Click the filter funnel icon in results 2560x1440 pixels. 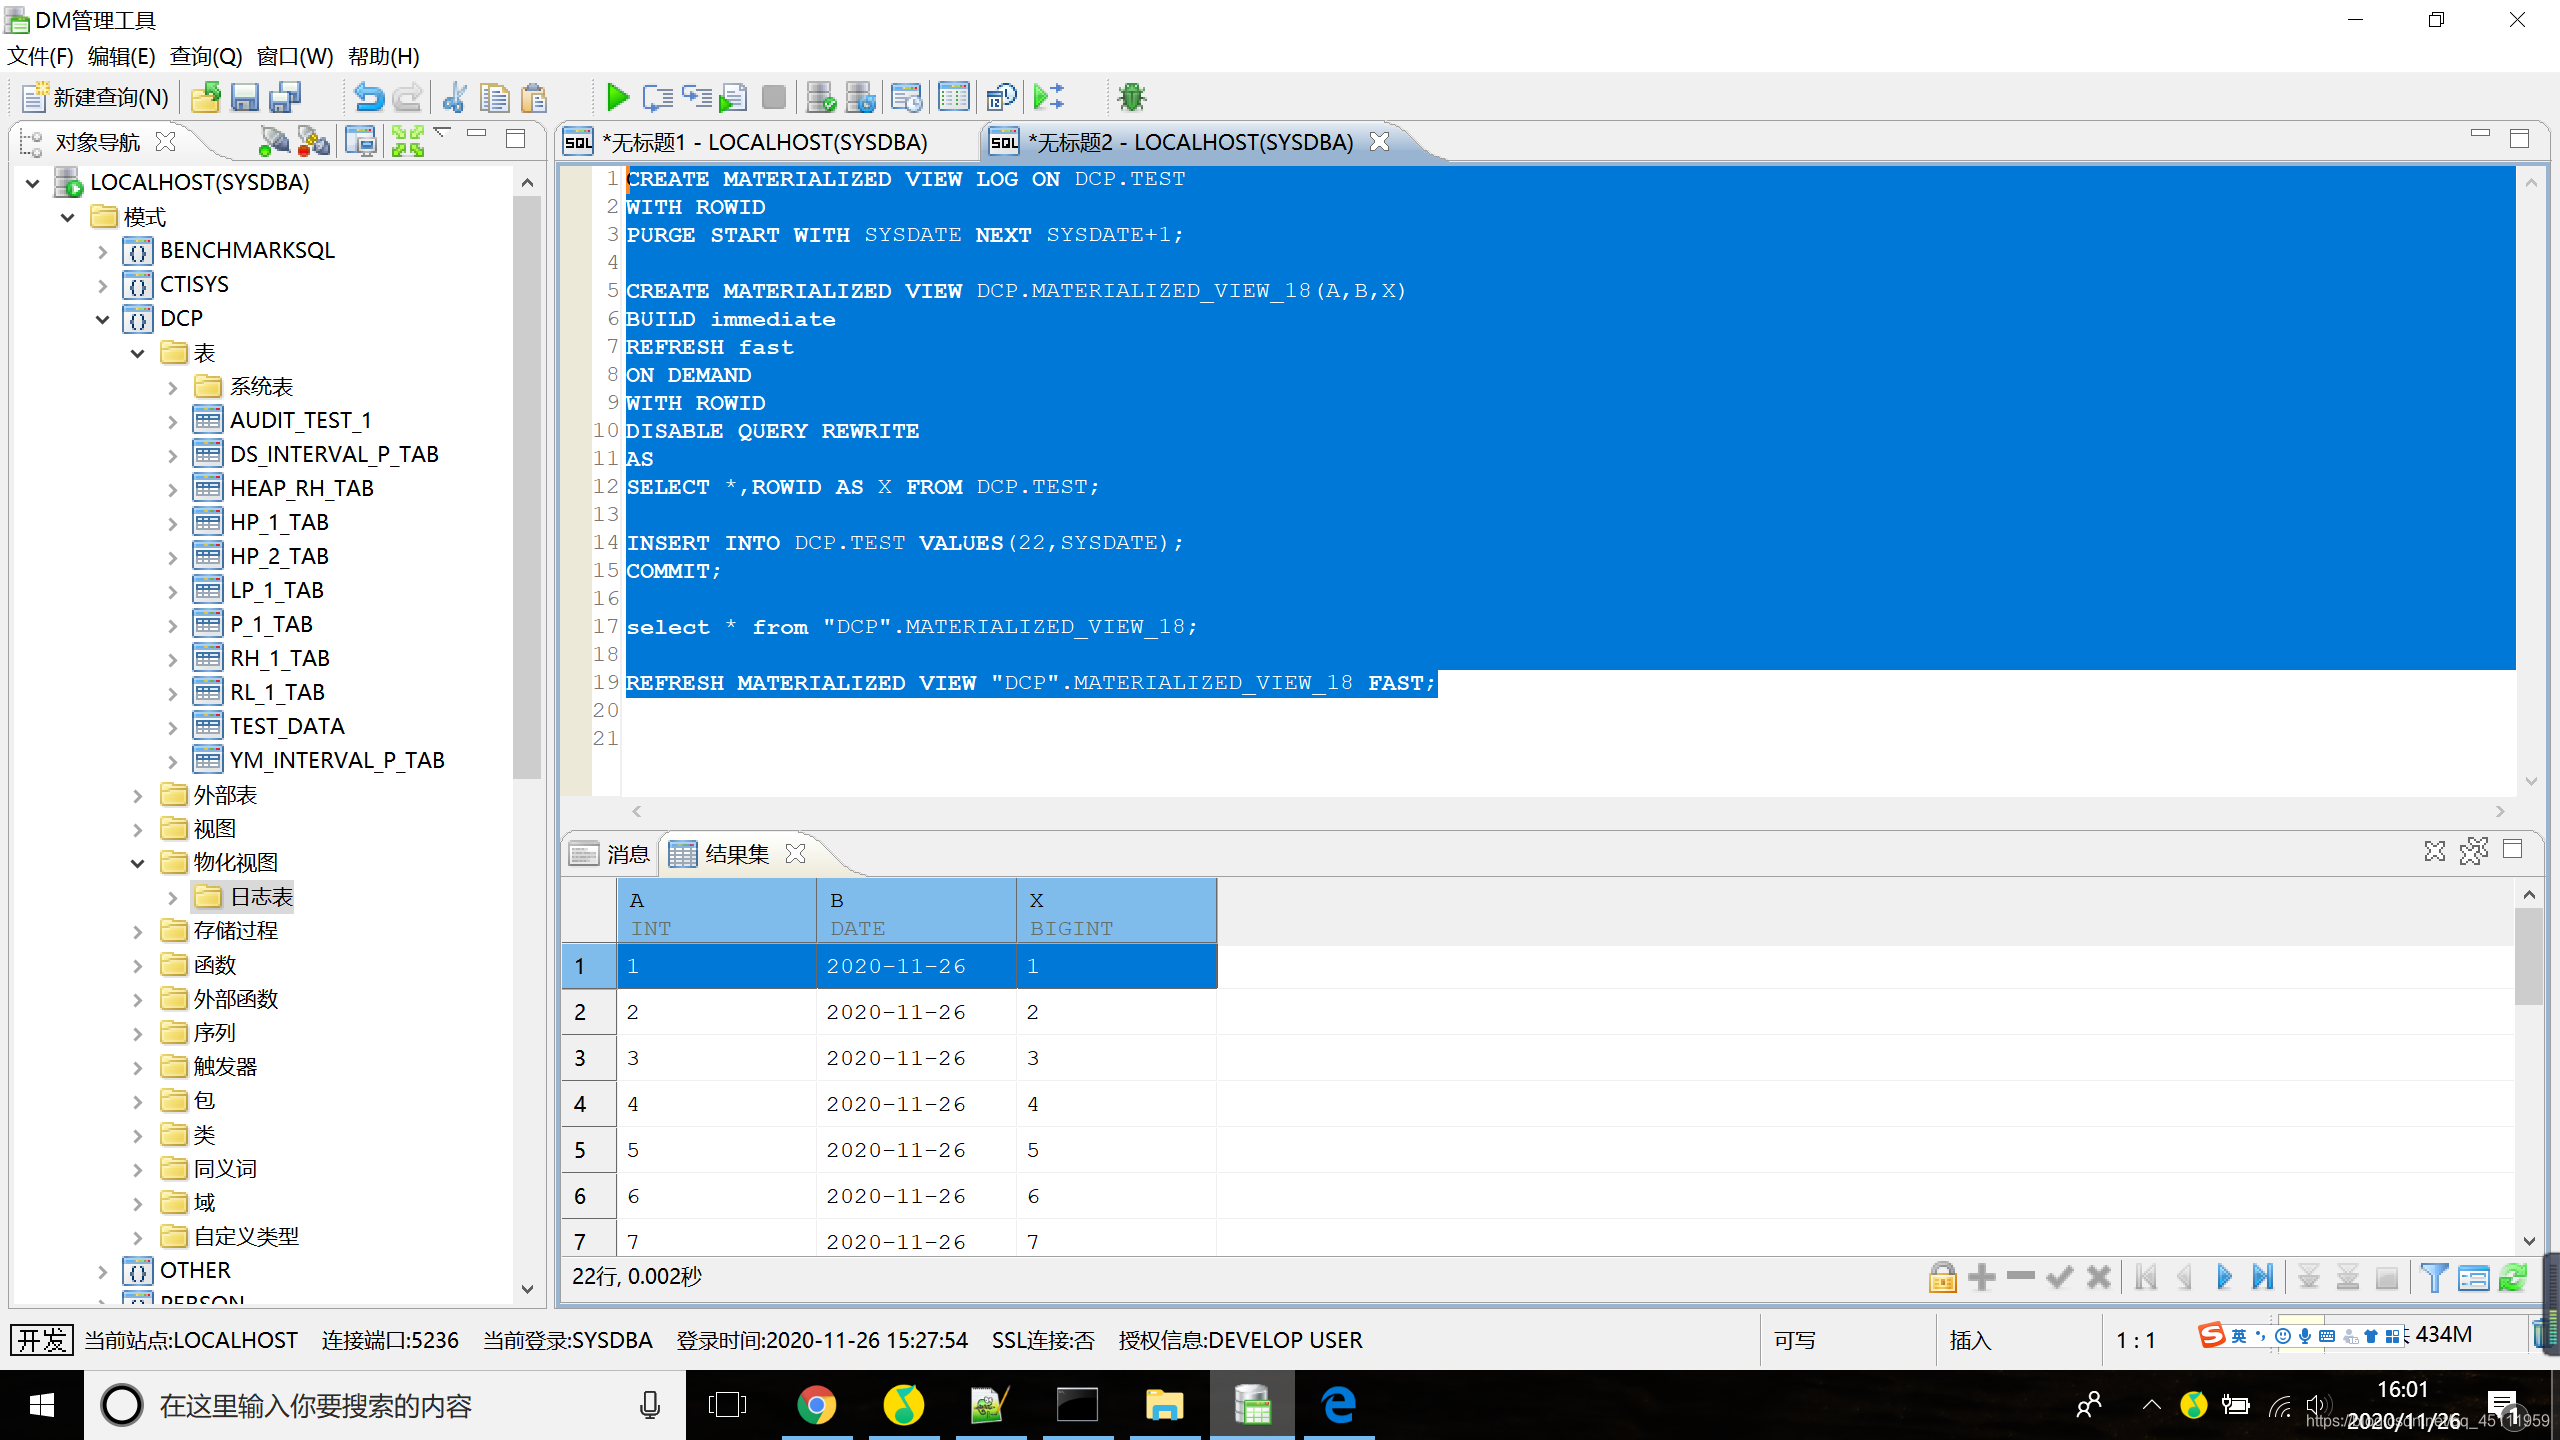(x=2435, y=1277)
